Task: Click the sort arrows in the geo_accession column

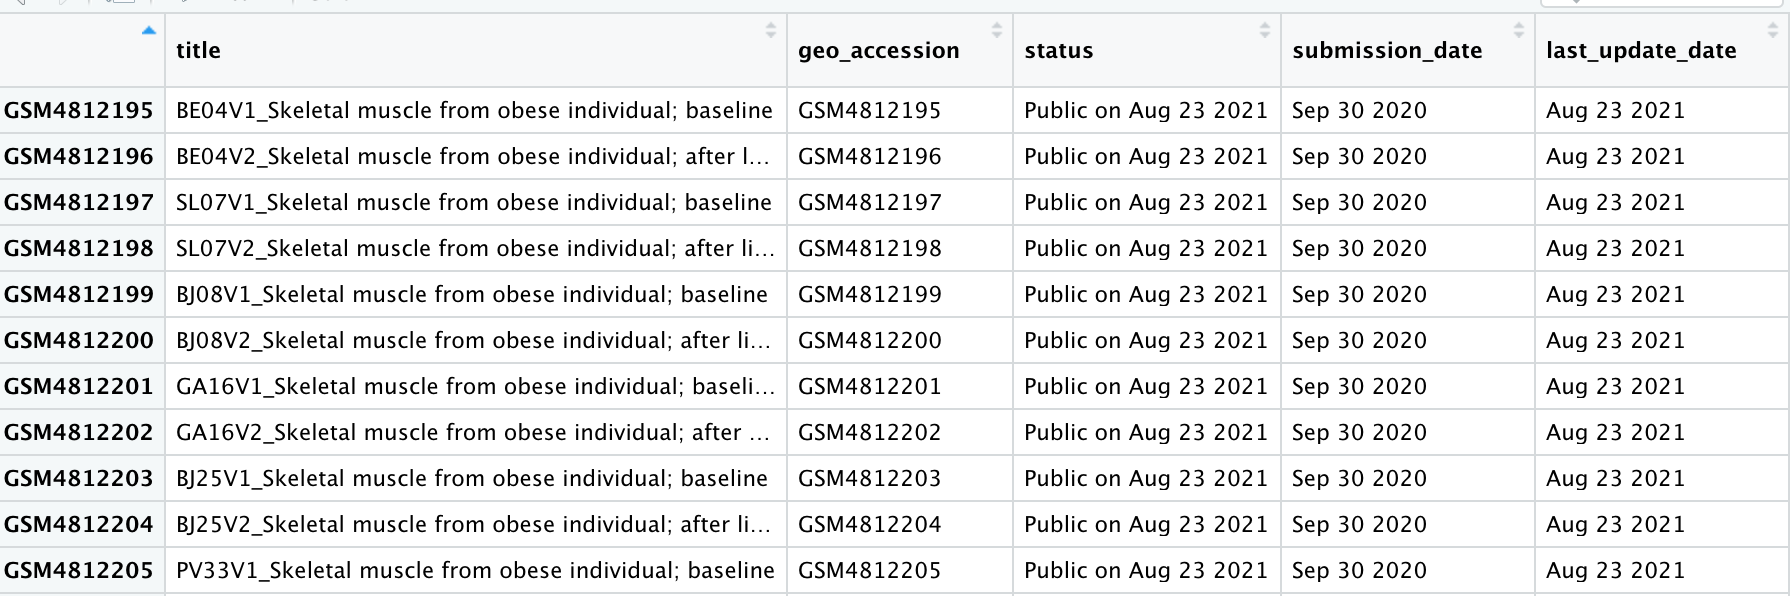Action: click(x=996, y=31)
